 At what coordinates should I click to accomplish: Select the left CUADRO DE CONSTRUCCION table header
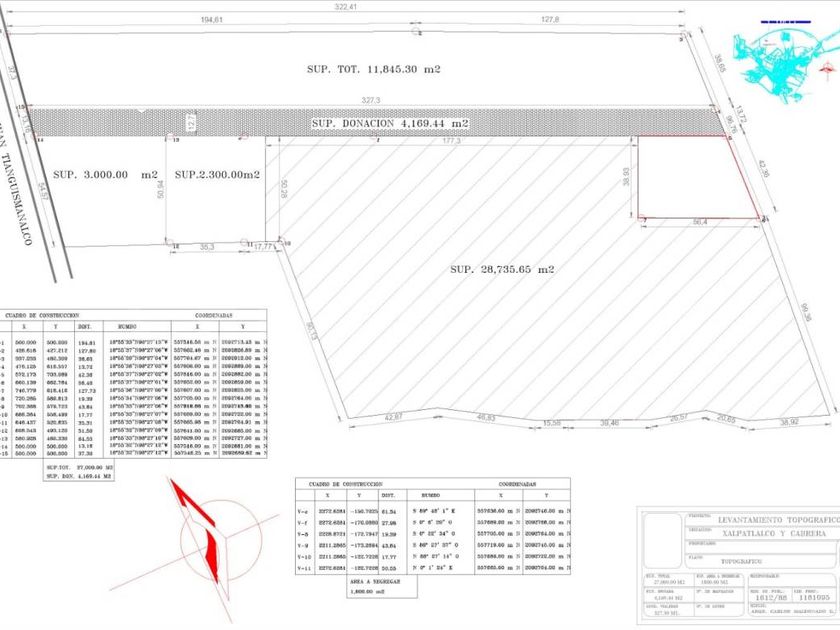[42, 316]
